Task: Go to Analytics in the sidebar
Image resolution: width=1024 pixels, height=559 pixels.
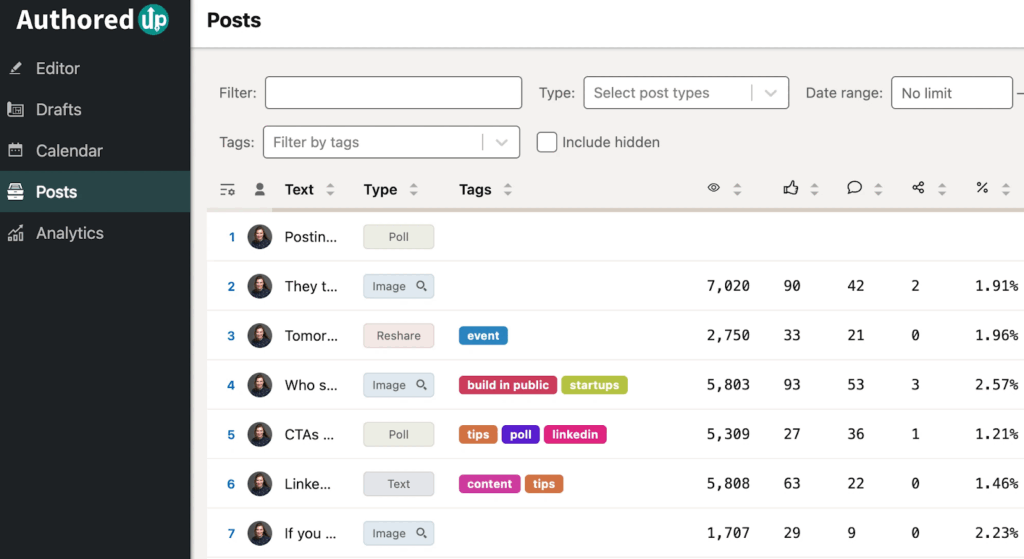Action: (x=69, y=233)
